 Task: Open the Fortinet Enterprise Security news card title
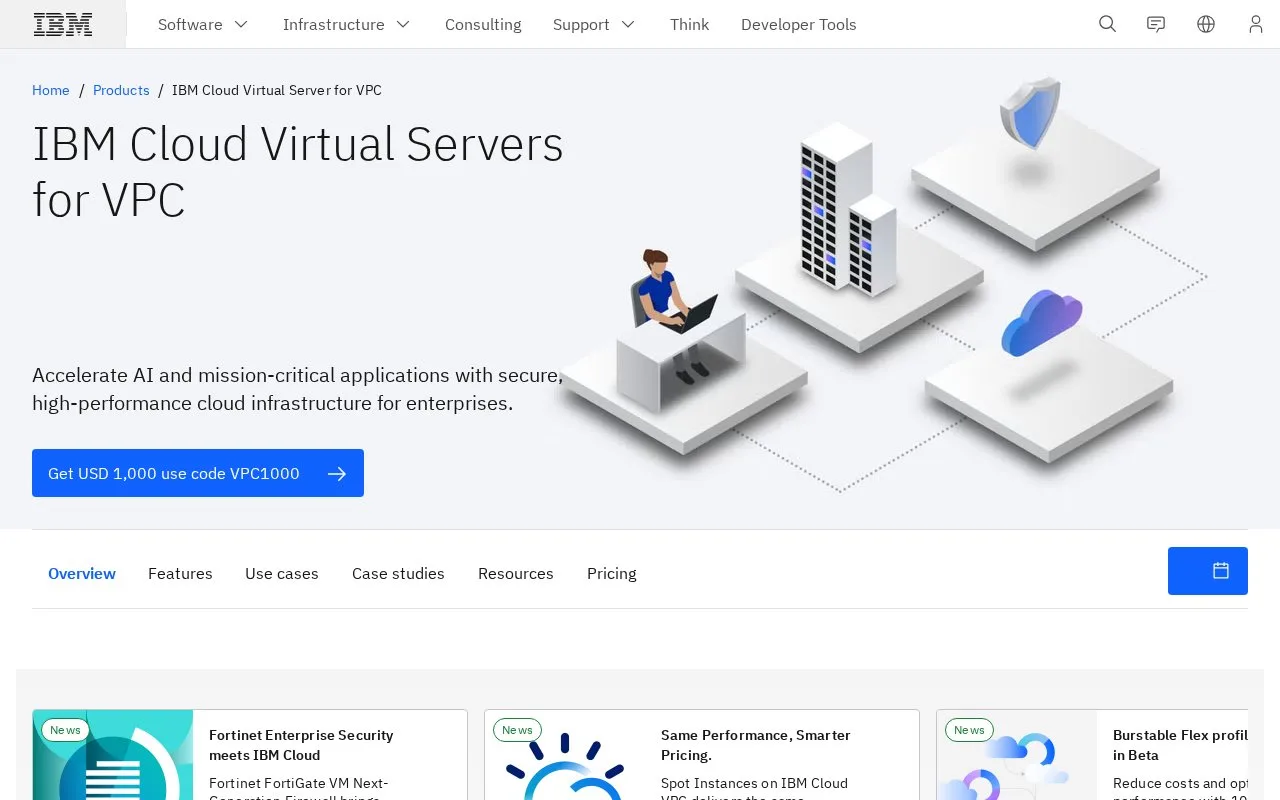(301, 745)
